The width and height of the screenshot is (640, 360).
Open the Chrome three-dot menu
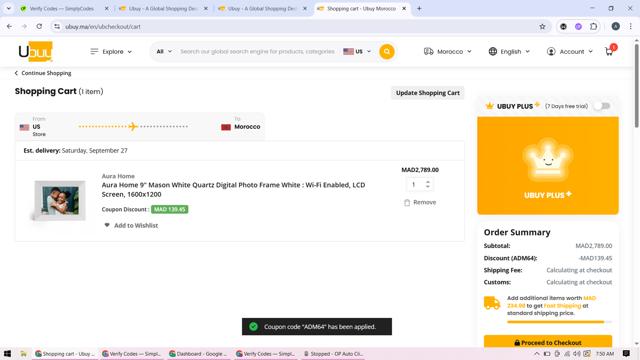pyautogui.click(x=631, y=27)
